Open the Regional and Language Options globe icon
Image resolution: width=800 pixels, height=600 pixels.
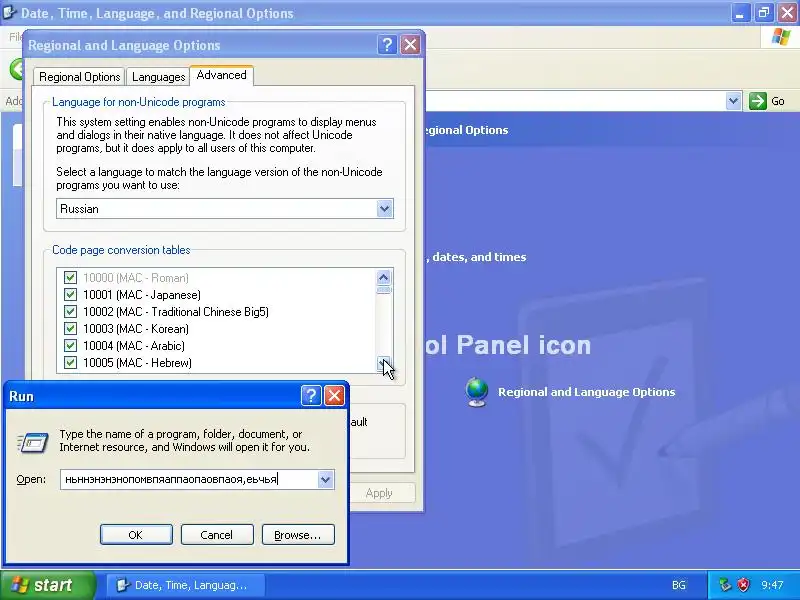point(477,392)
